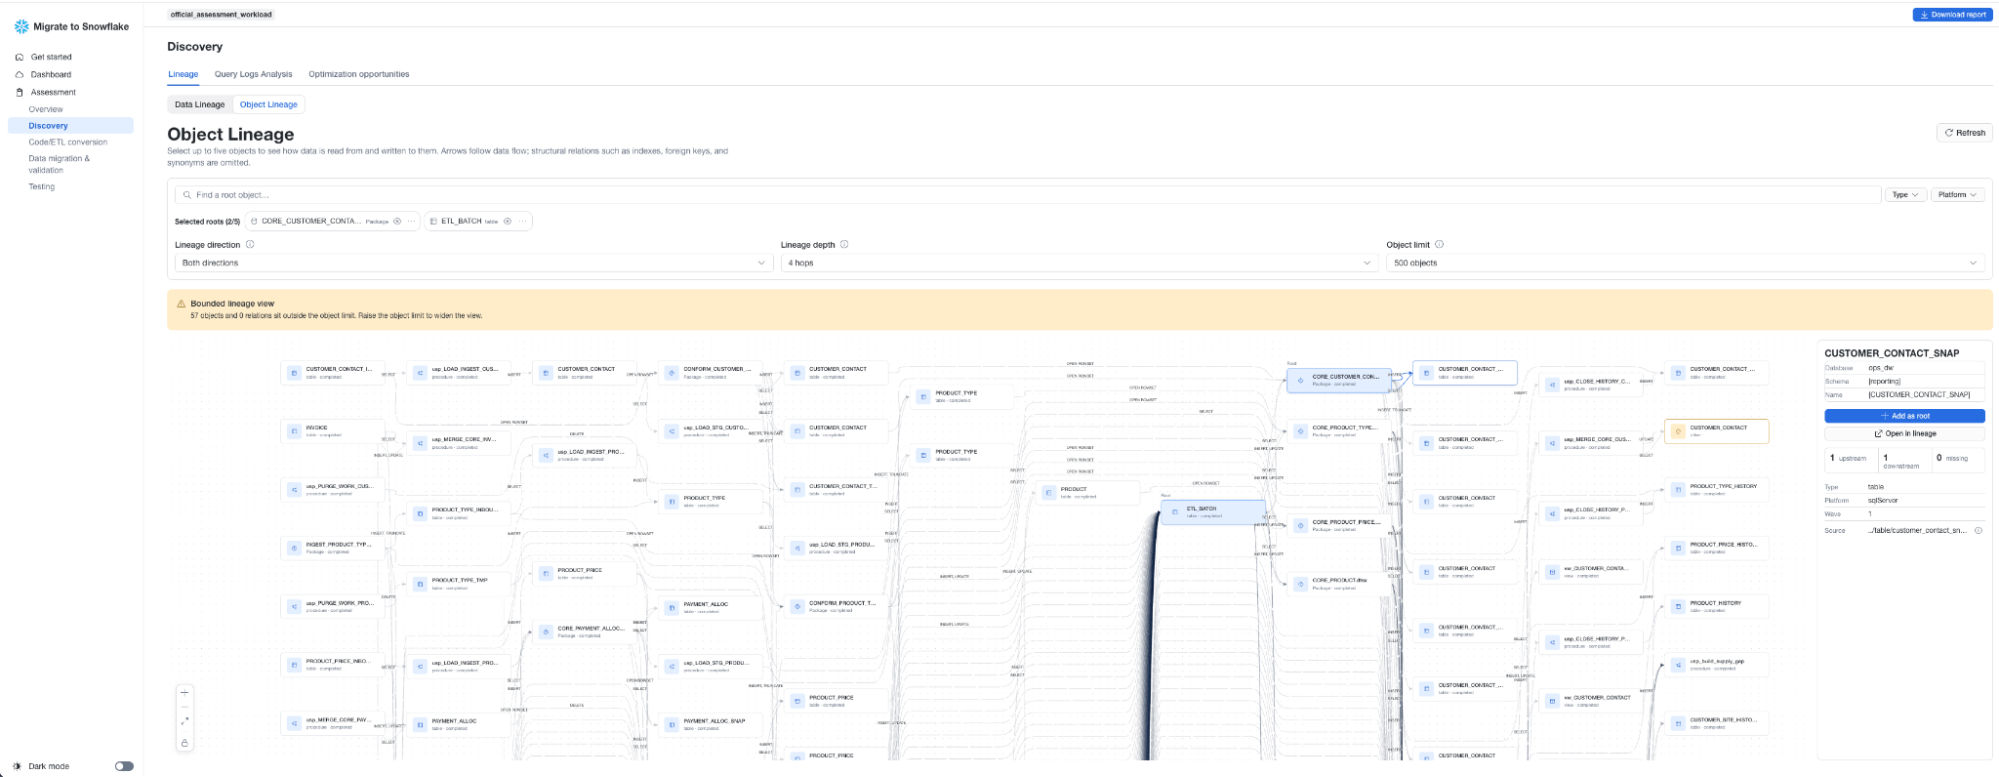Toggle Dark mode switch

(x=124, y=766)
